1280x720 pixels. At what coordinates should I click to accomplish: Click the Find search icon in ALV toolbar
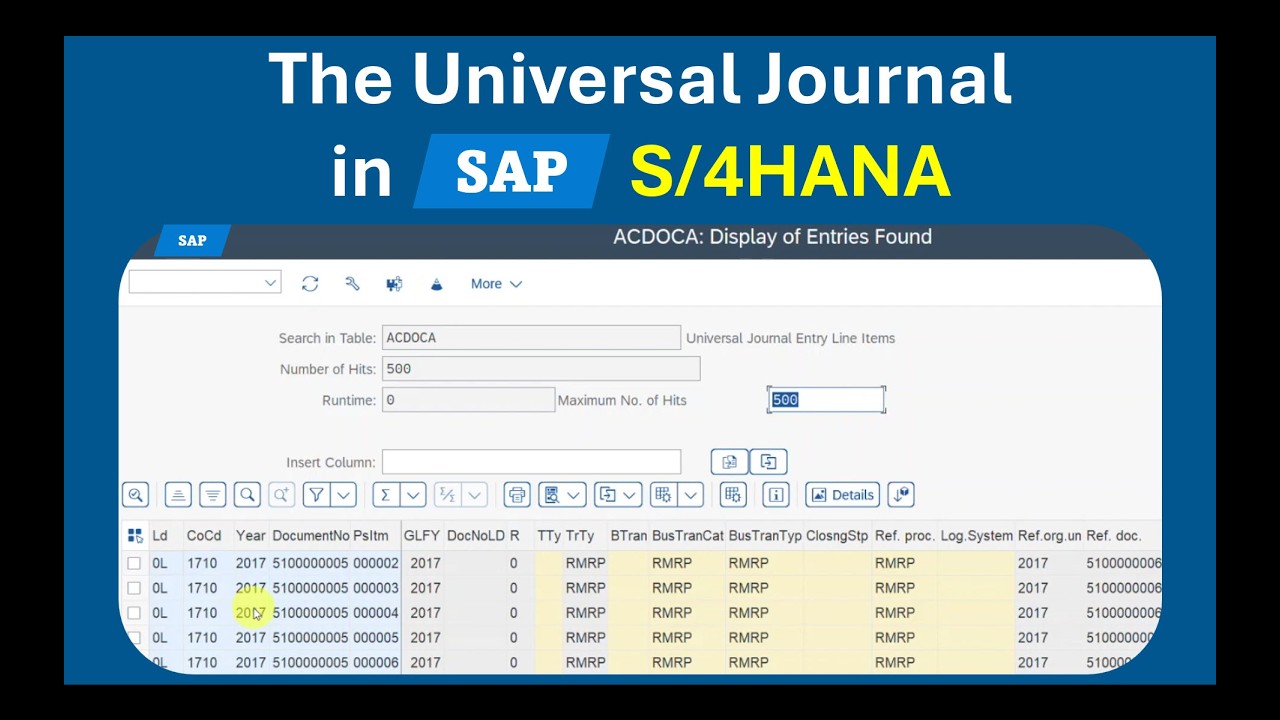[x=247, y=494]
